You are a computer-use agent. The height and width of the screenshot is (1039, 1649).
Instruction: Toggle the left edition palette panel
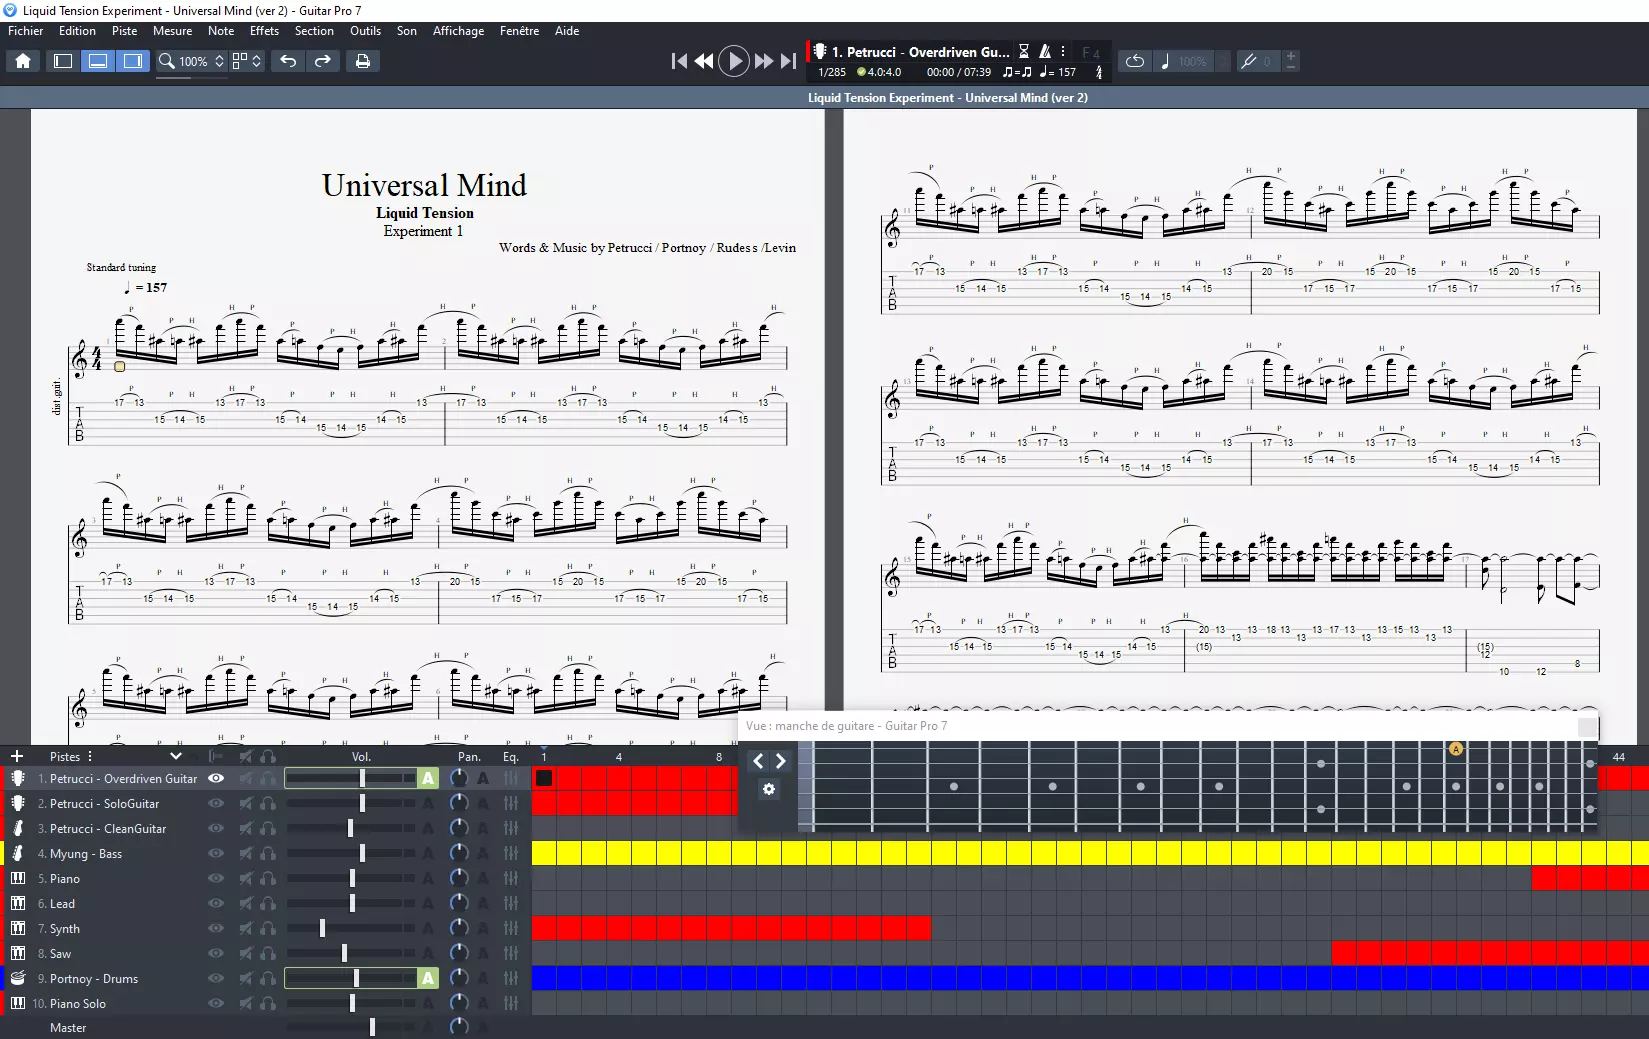[62, 61]
